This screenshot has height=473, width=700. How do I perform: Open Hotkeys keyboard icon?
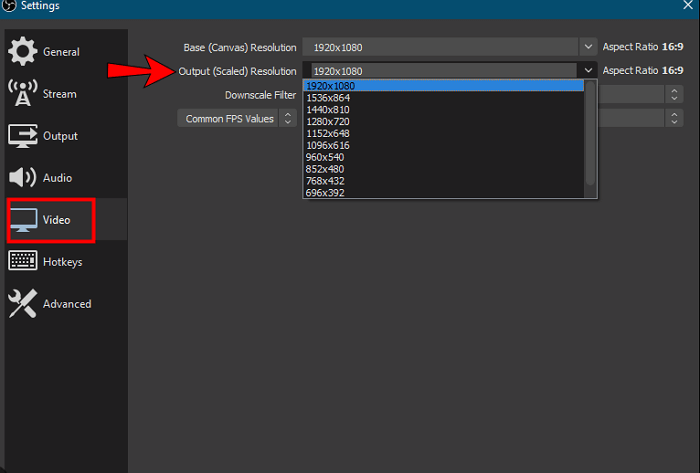[22, 262]
